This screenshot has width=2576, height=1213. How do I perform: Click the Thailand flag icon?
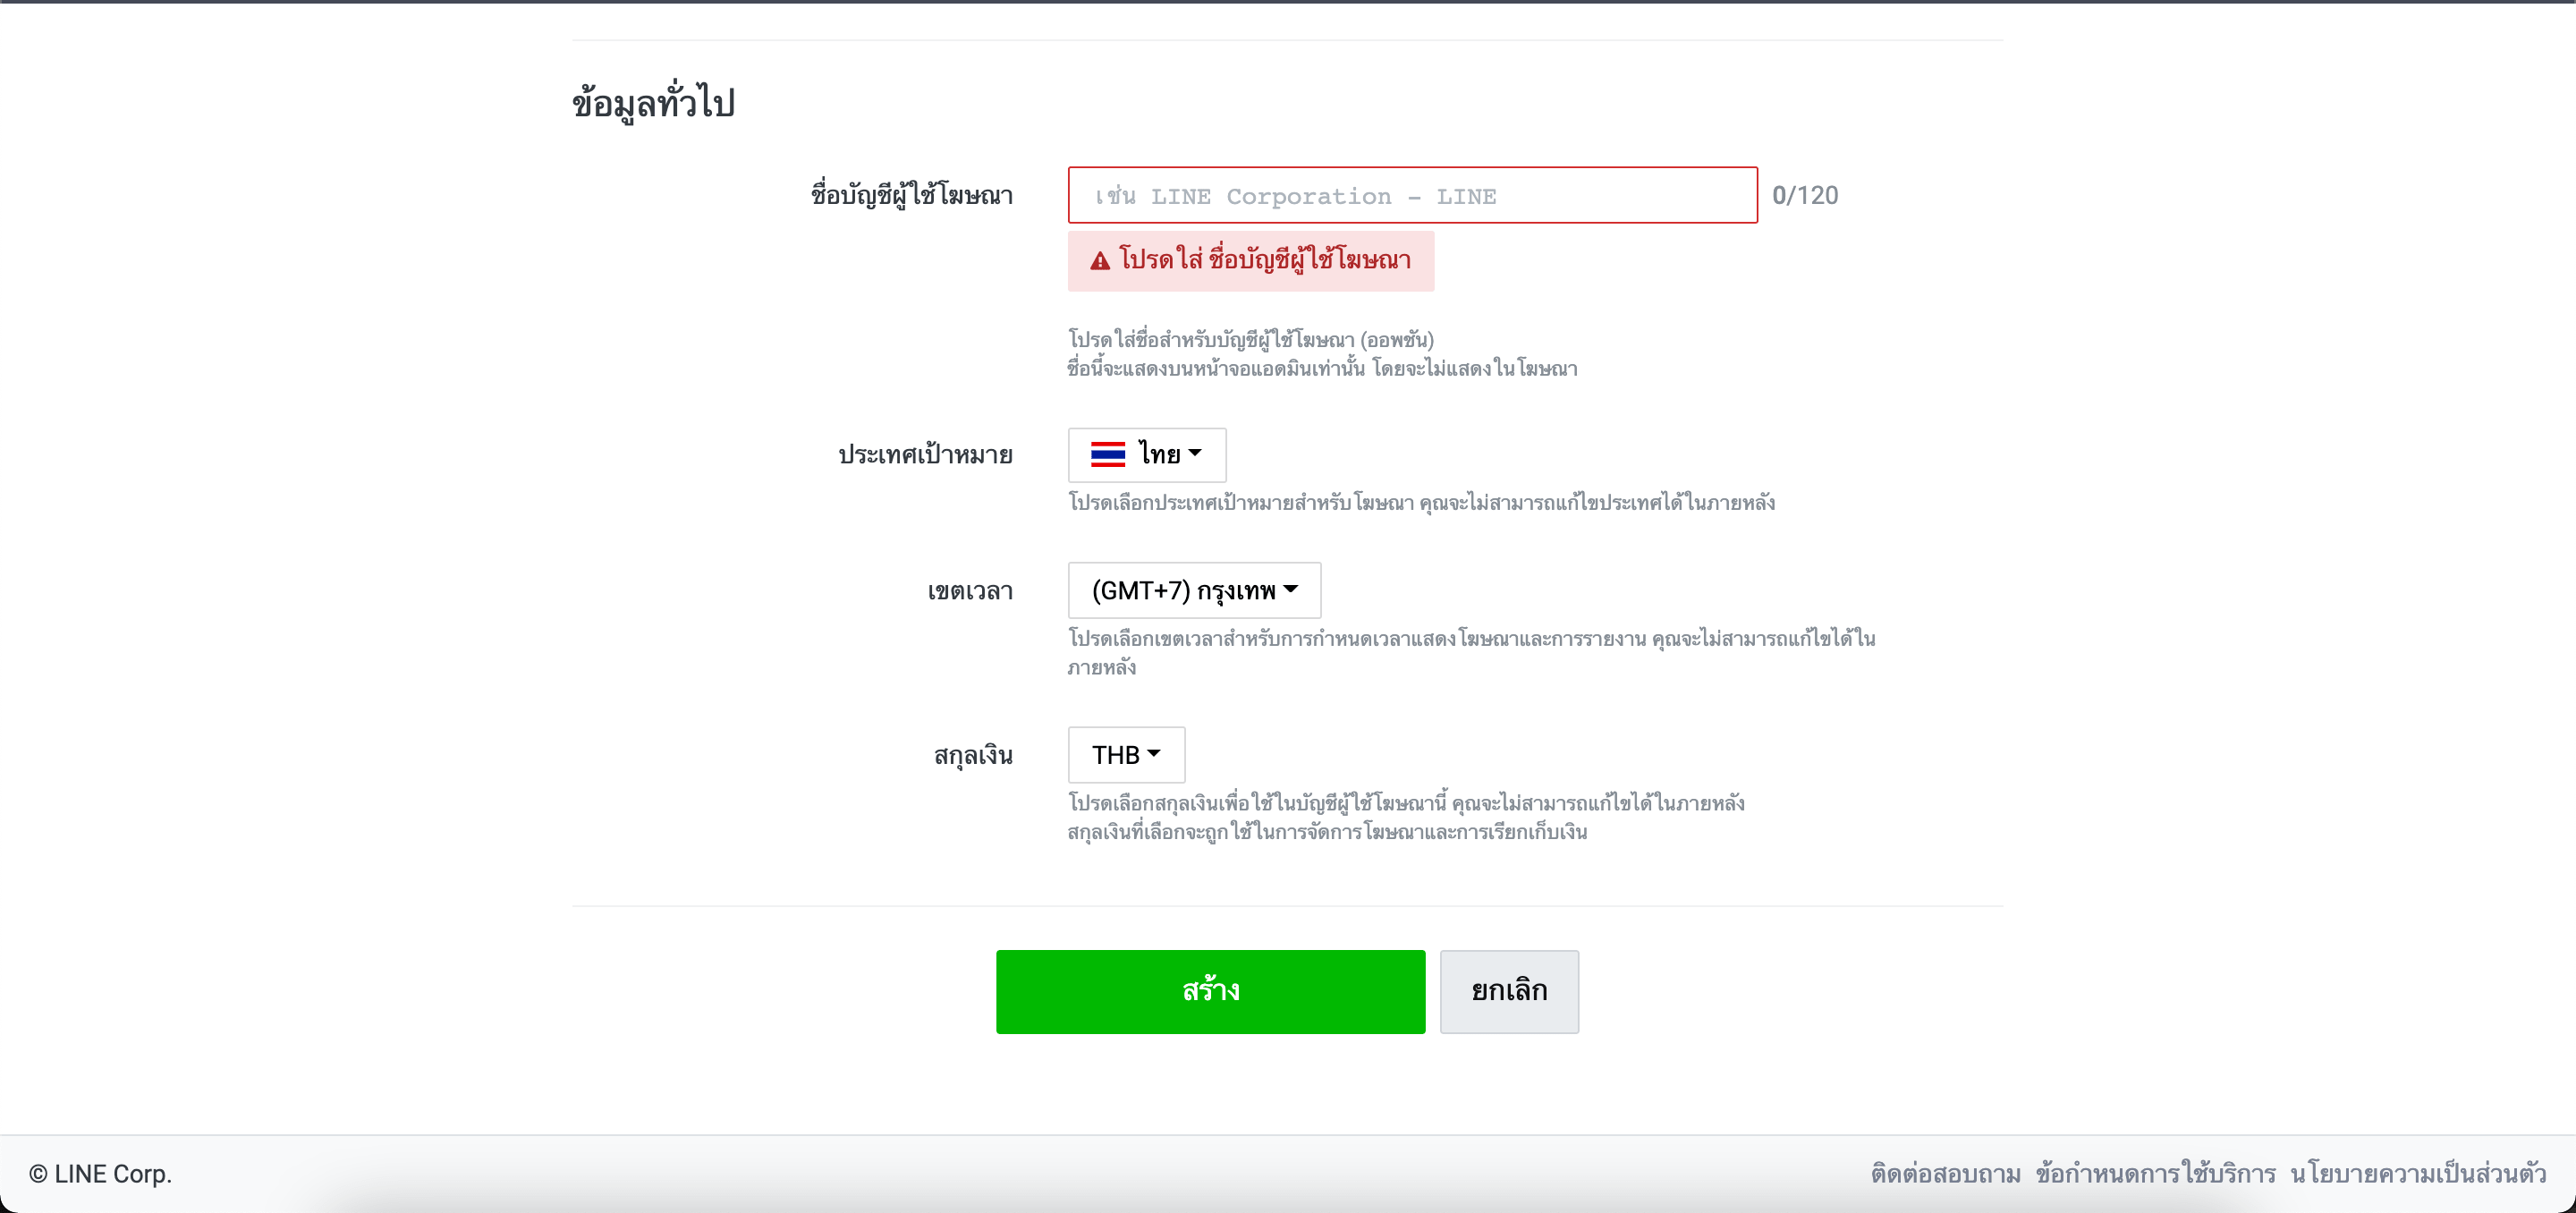(x=1108, y=454)
